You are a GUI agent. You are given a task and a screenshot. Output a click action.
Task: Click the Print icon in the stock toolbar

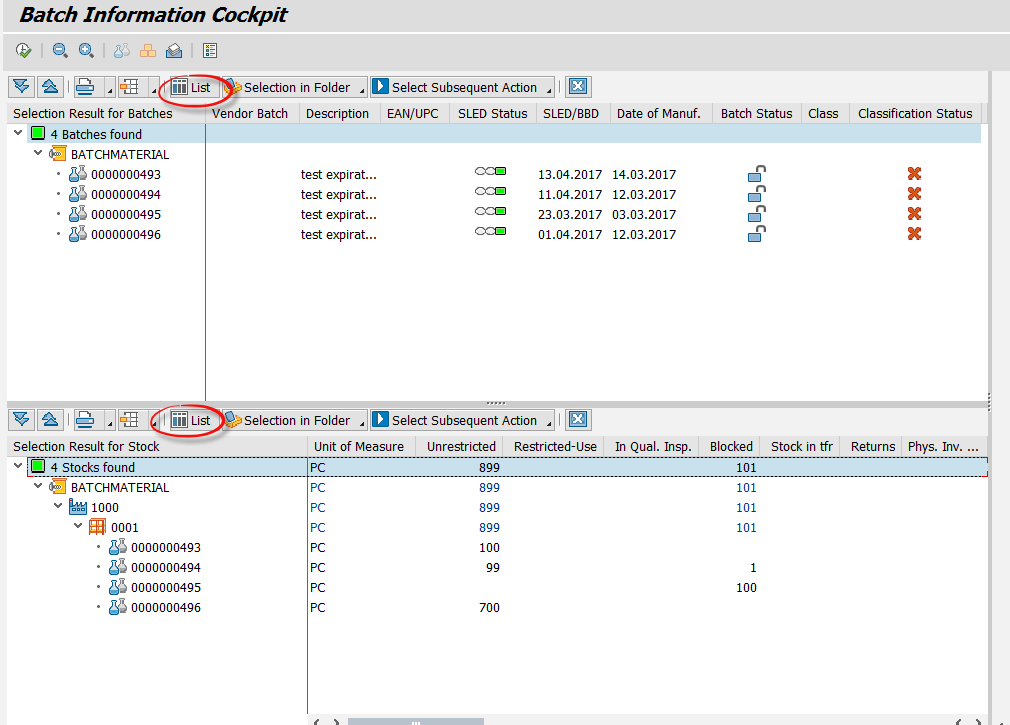pyautogui.click(x=85, y=419)
